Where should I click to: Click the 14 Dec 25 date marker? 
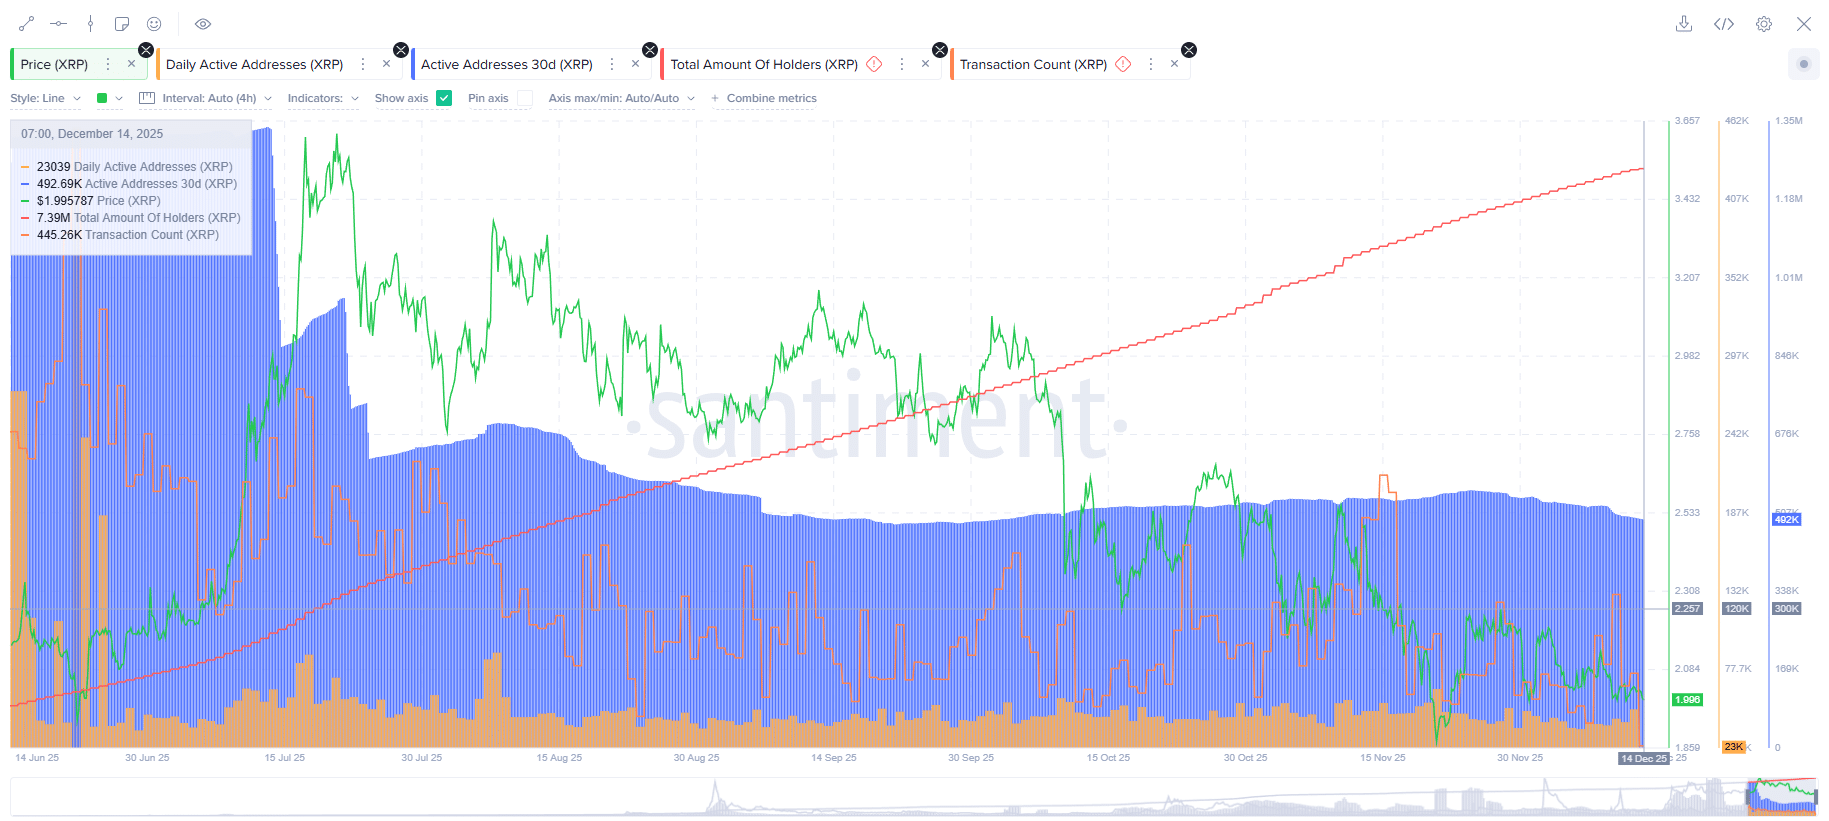coord(1644,758)
